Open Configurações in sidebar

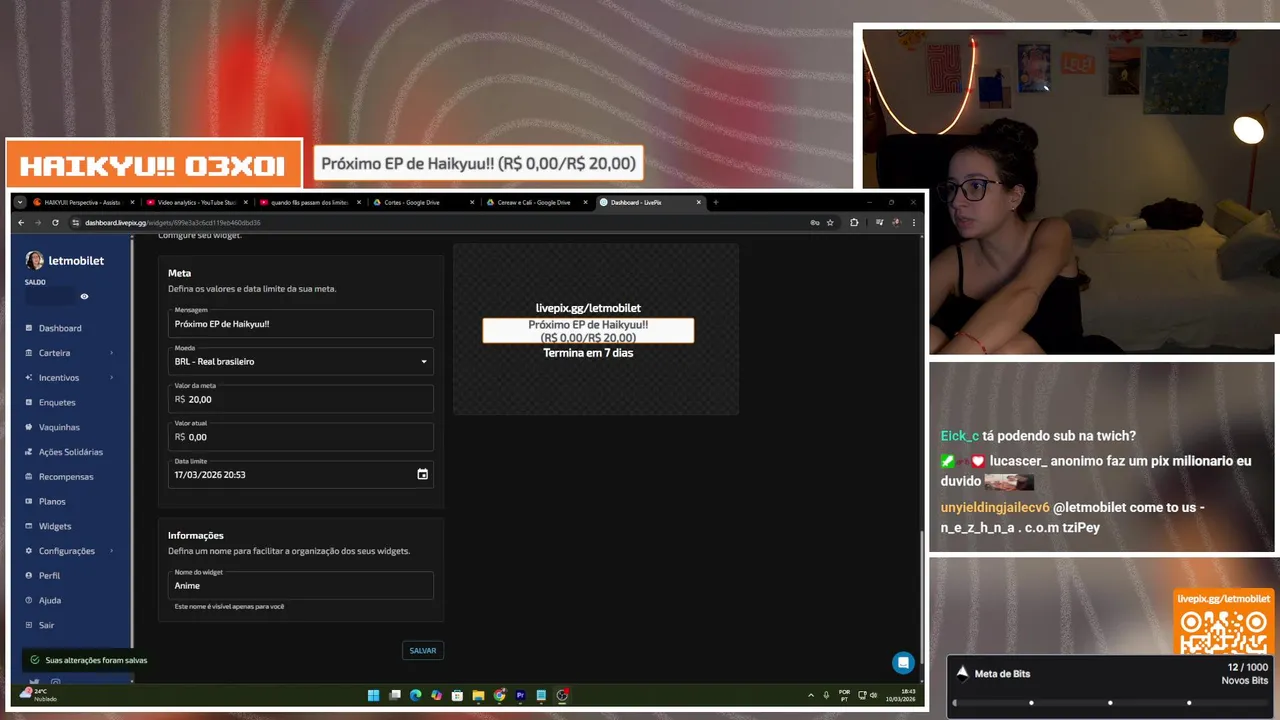[67, 551]
